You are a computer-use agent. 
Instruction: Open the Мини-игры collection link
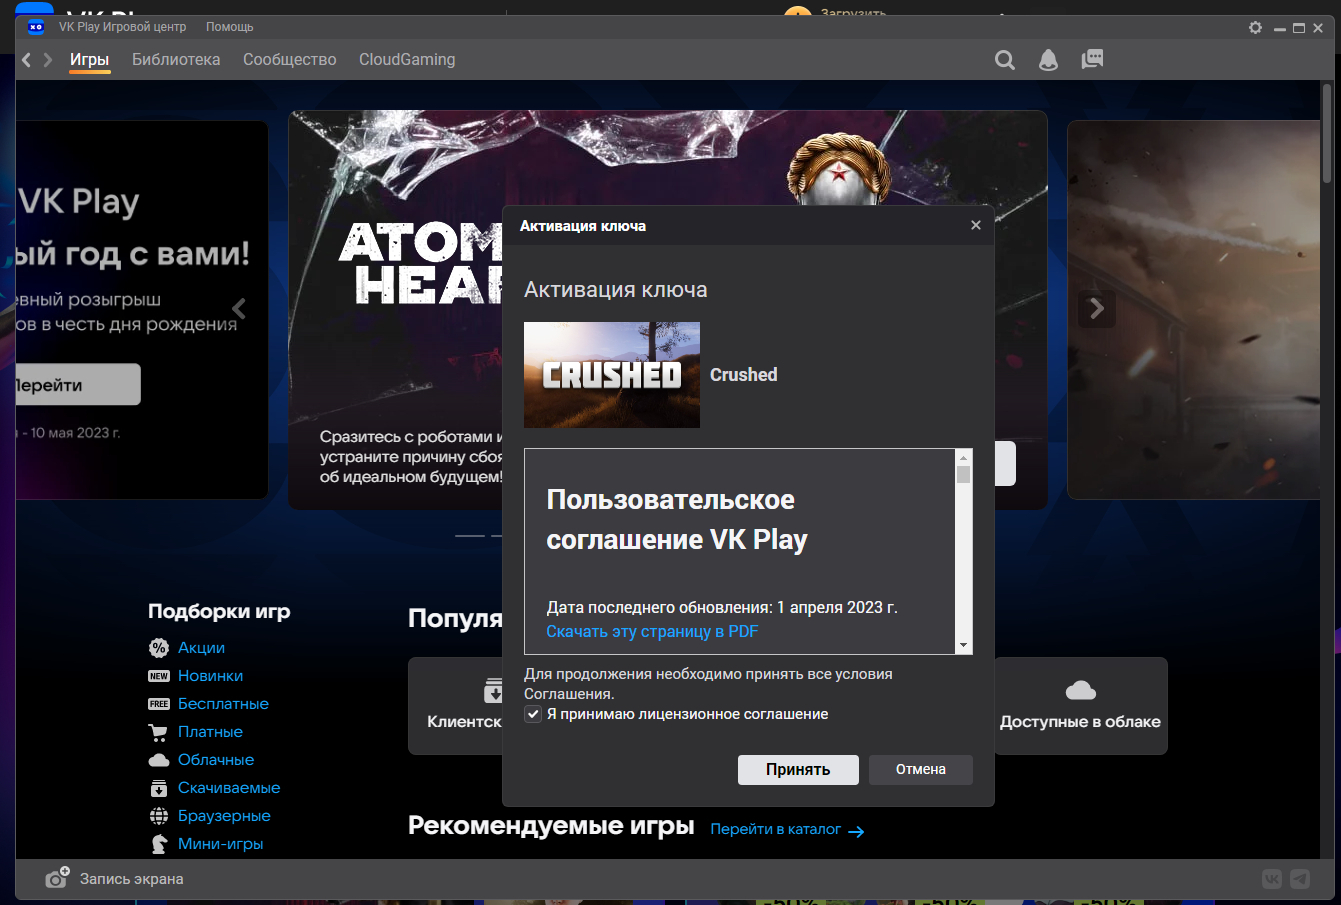(x=221, y=844)
